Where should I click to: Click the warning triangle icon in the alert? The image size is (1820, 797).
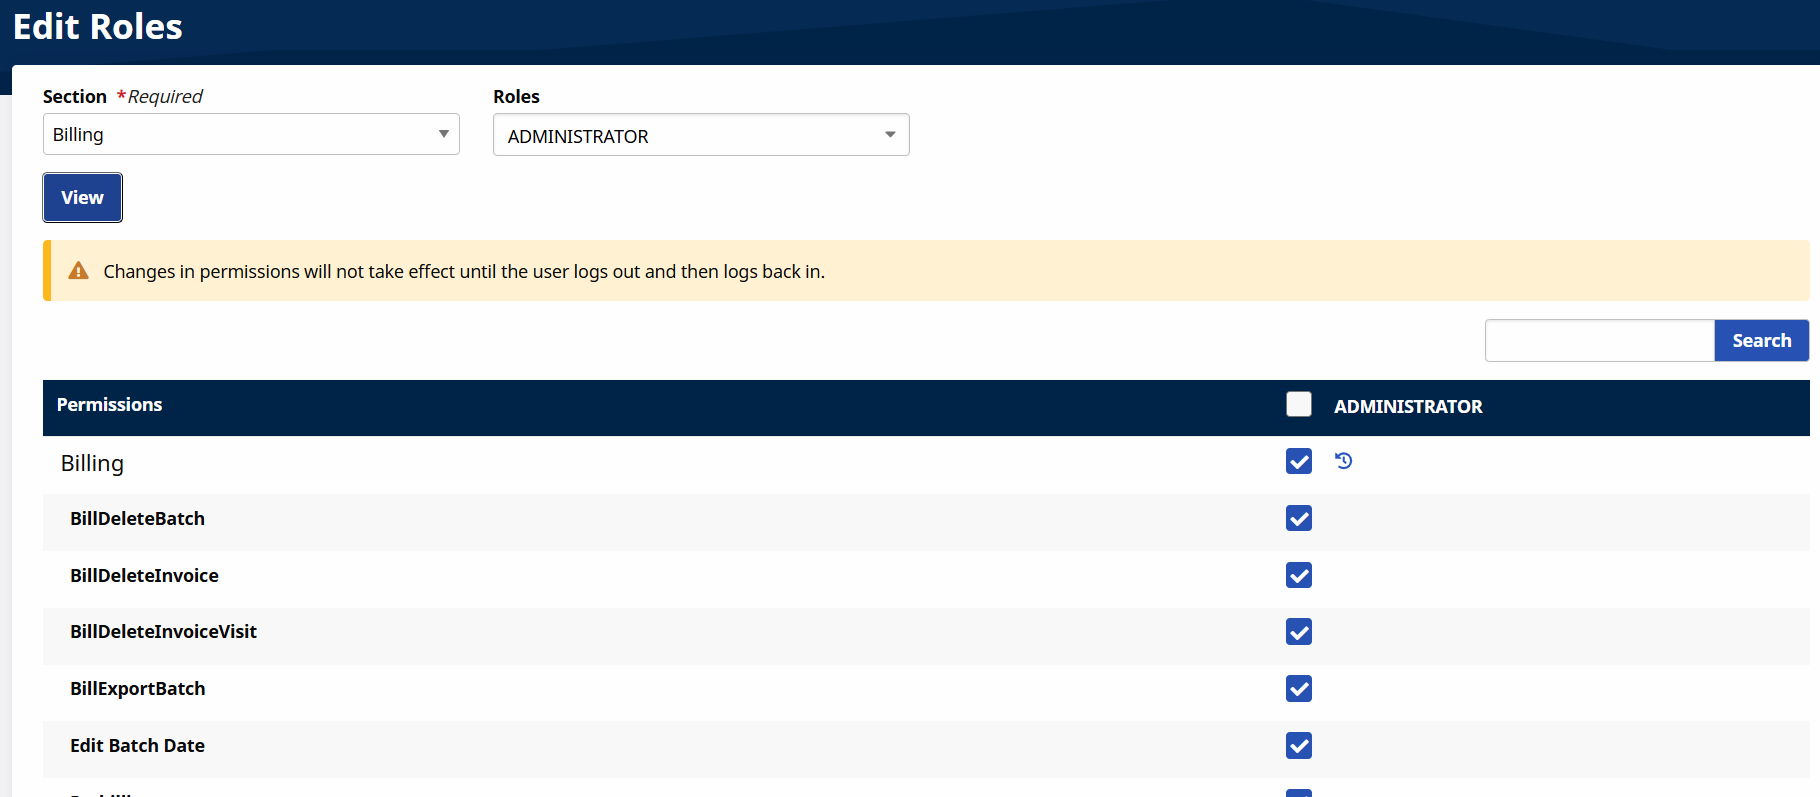pyautogui.click(x=78, y=271)
